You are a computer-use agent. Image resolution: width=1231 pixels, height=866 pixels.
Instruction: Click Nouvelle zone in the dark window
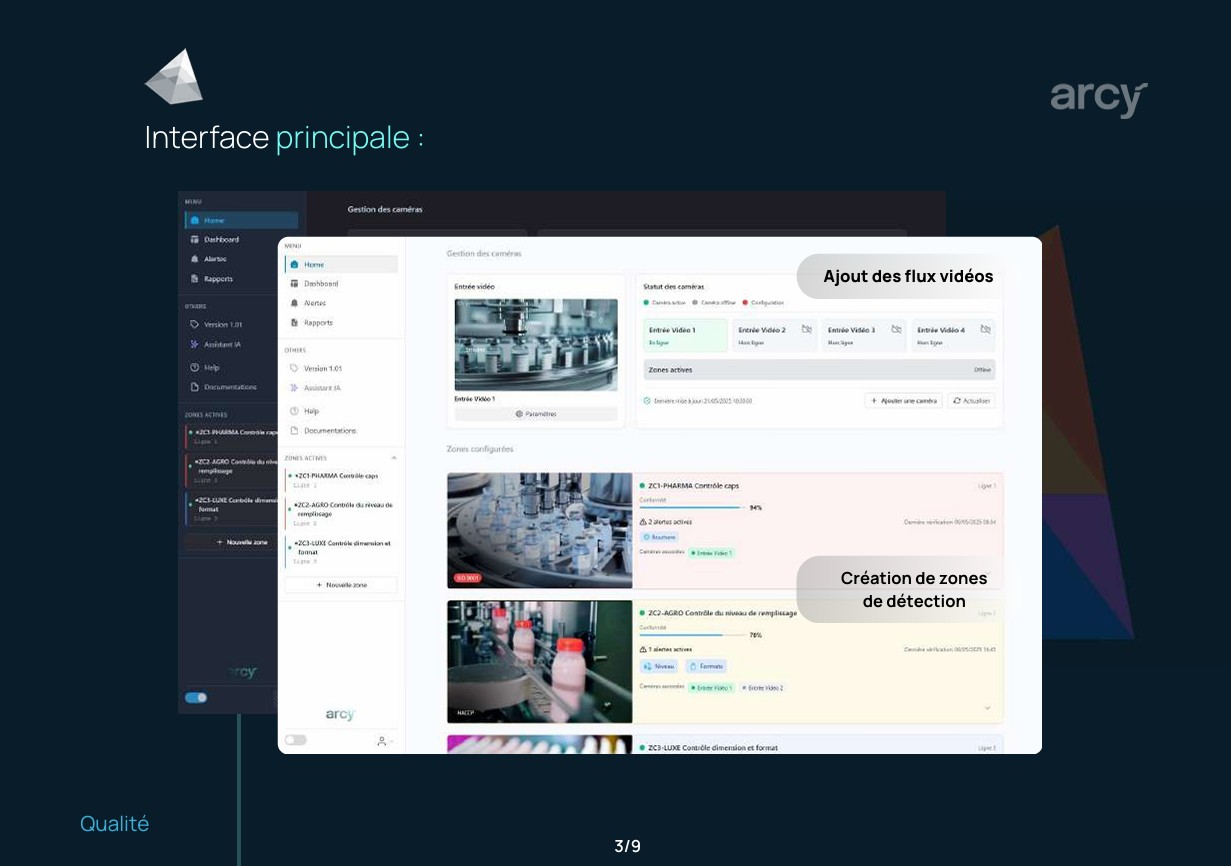point(232,542)
